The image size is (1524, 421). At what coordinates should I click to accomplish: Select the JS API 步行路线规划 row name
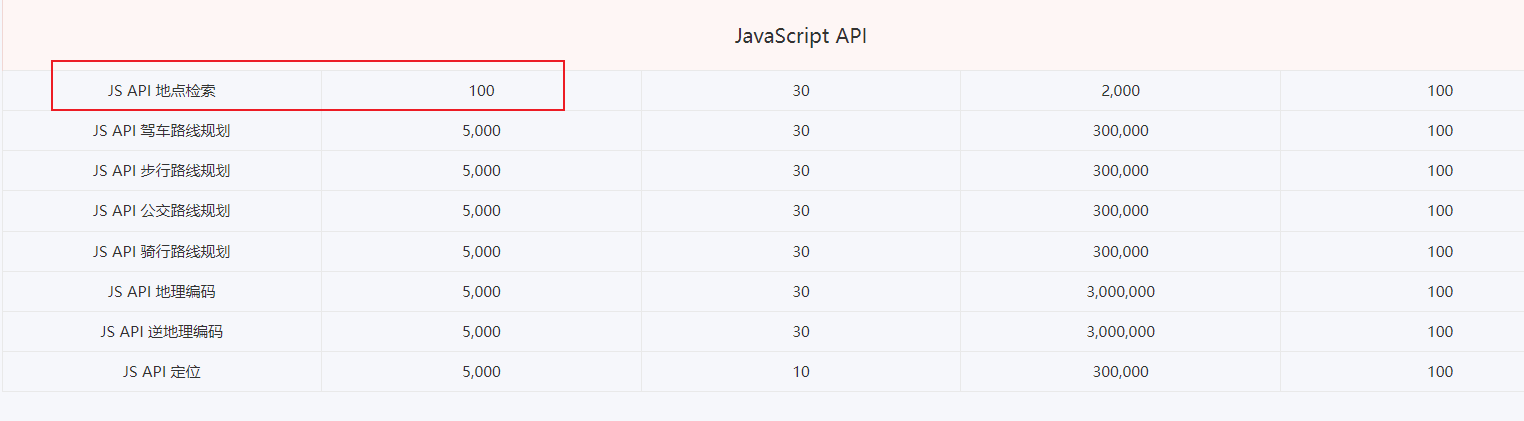(162, 170)
